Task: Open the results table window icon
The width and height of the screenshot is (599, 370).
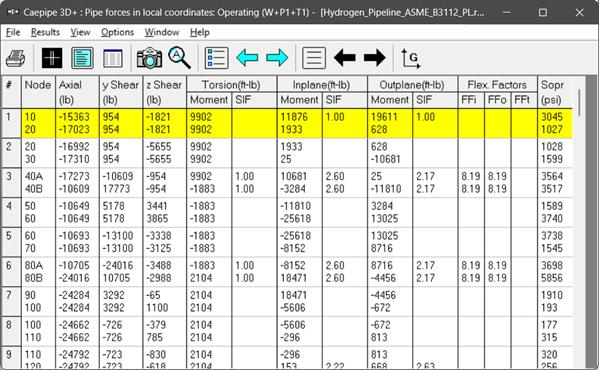Action: (x=113, y=58)
